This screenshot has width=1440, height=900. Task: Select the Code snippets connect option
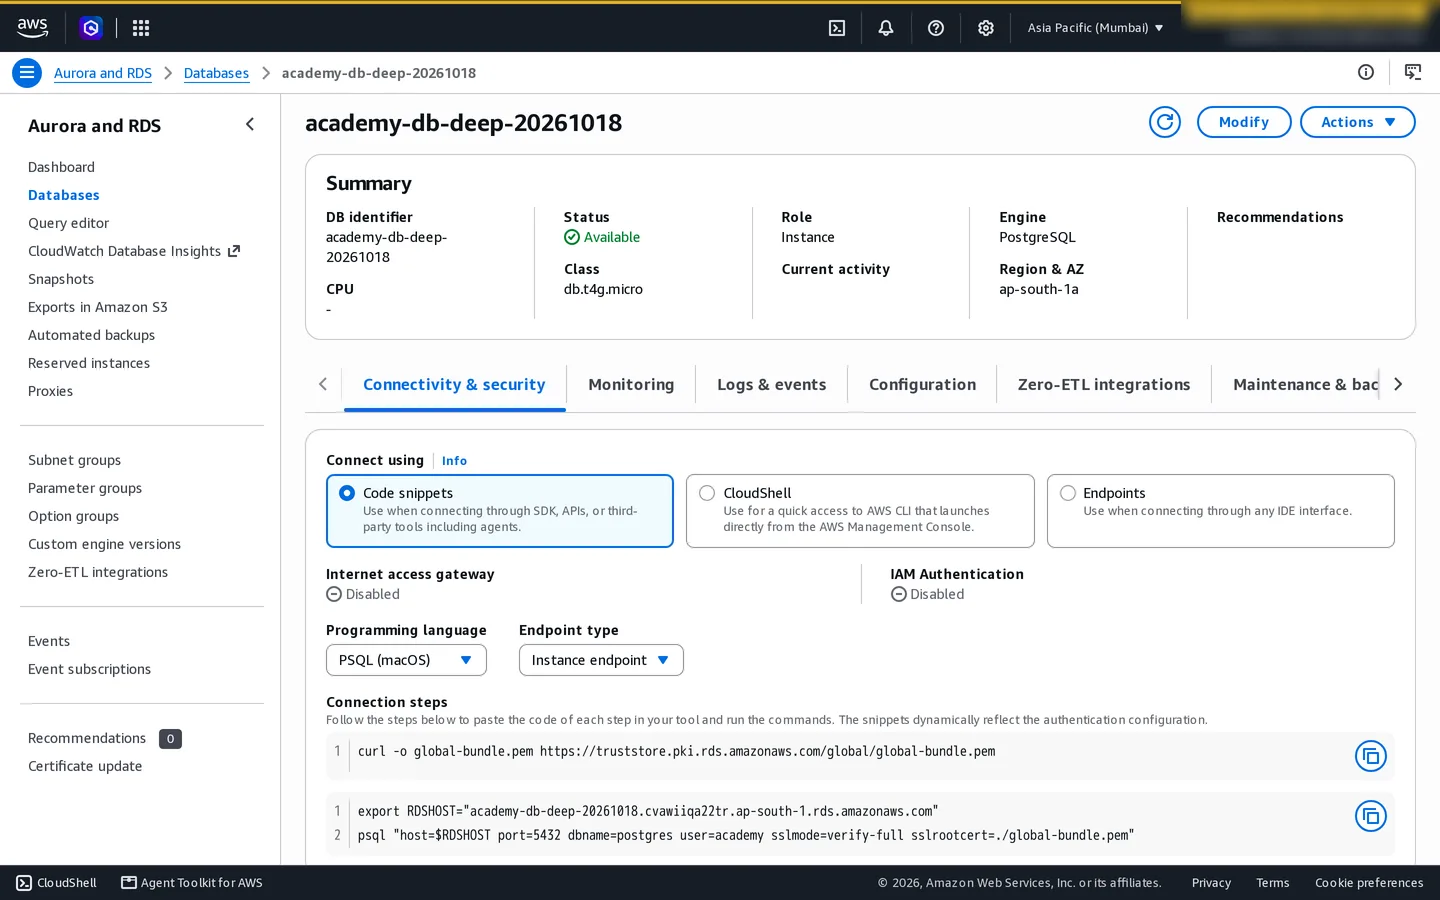tap(500, 511)
